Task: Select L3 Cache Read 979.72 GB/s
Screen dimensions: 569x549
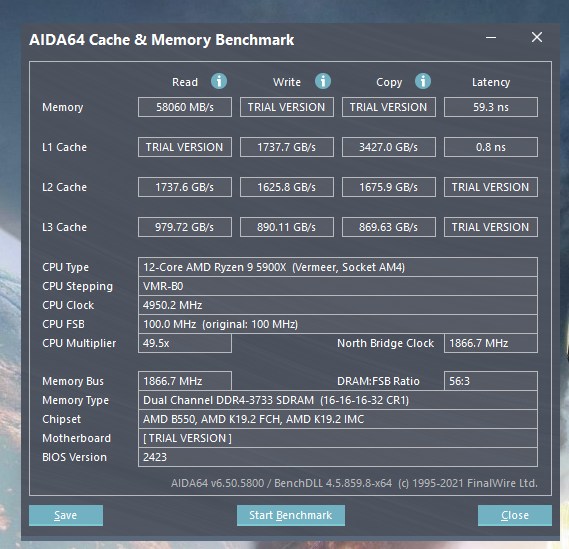Action: [x=185, y=227]
